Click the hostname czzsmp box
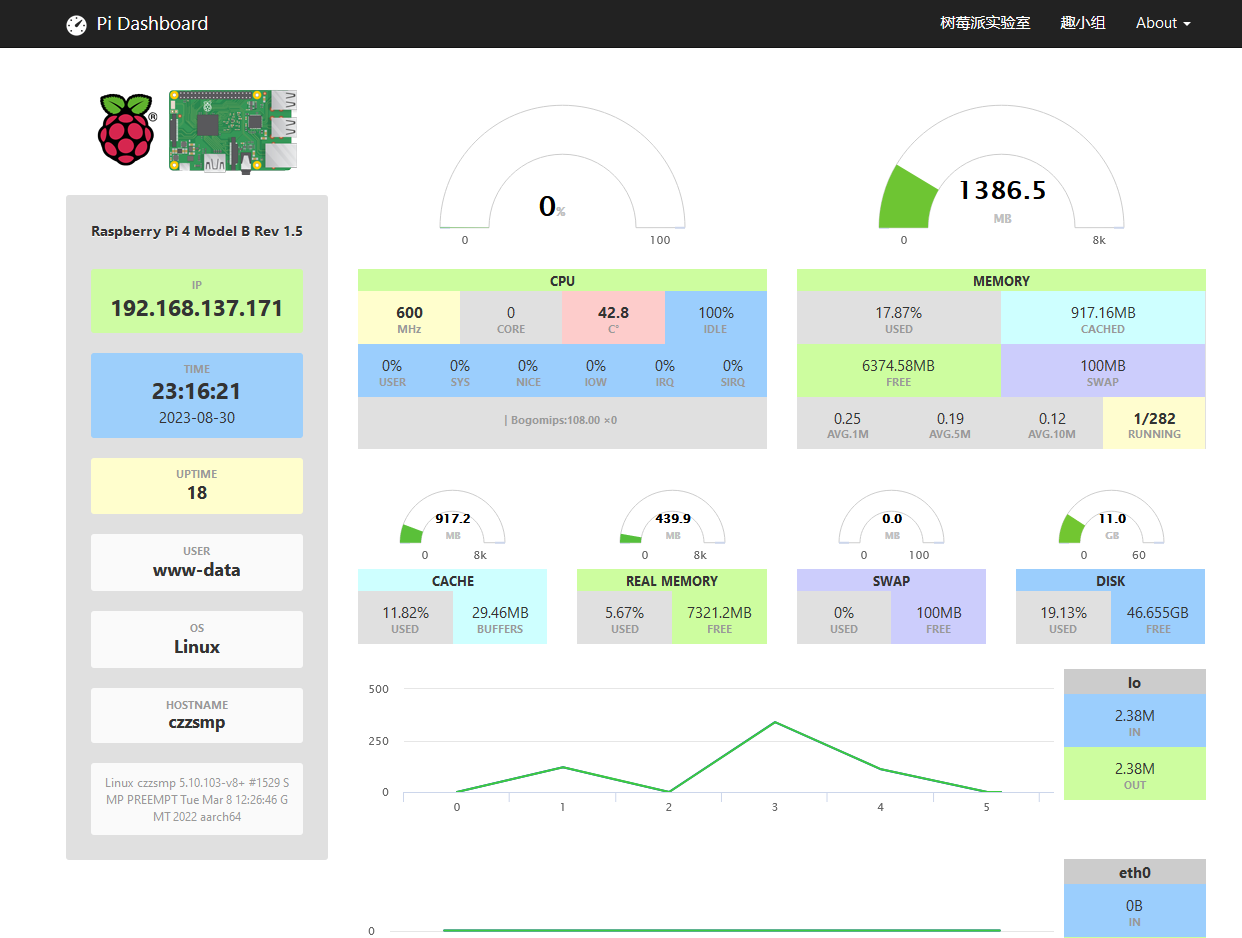The image size is (1242, 938). point(197,715)
